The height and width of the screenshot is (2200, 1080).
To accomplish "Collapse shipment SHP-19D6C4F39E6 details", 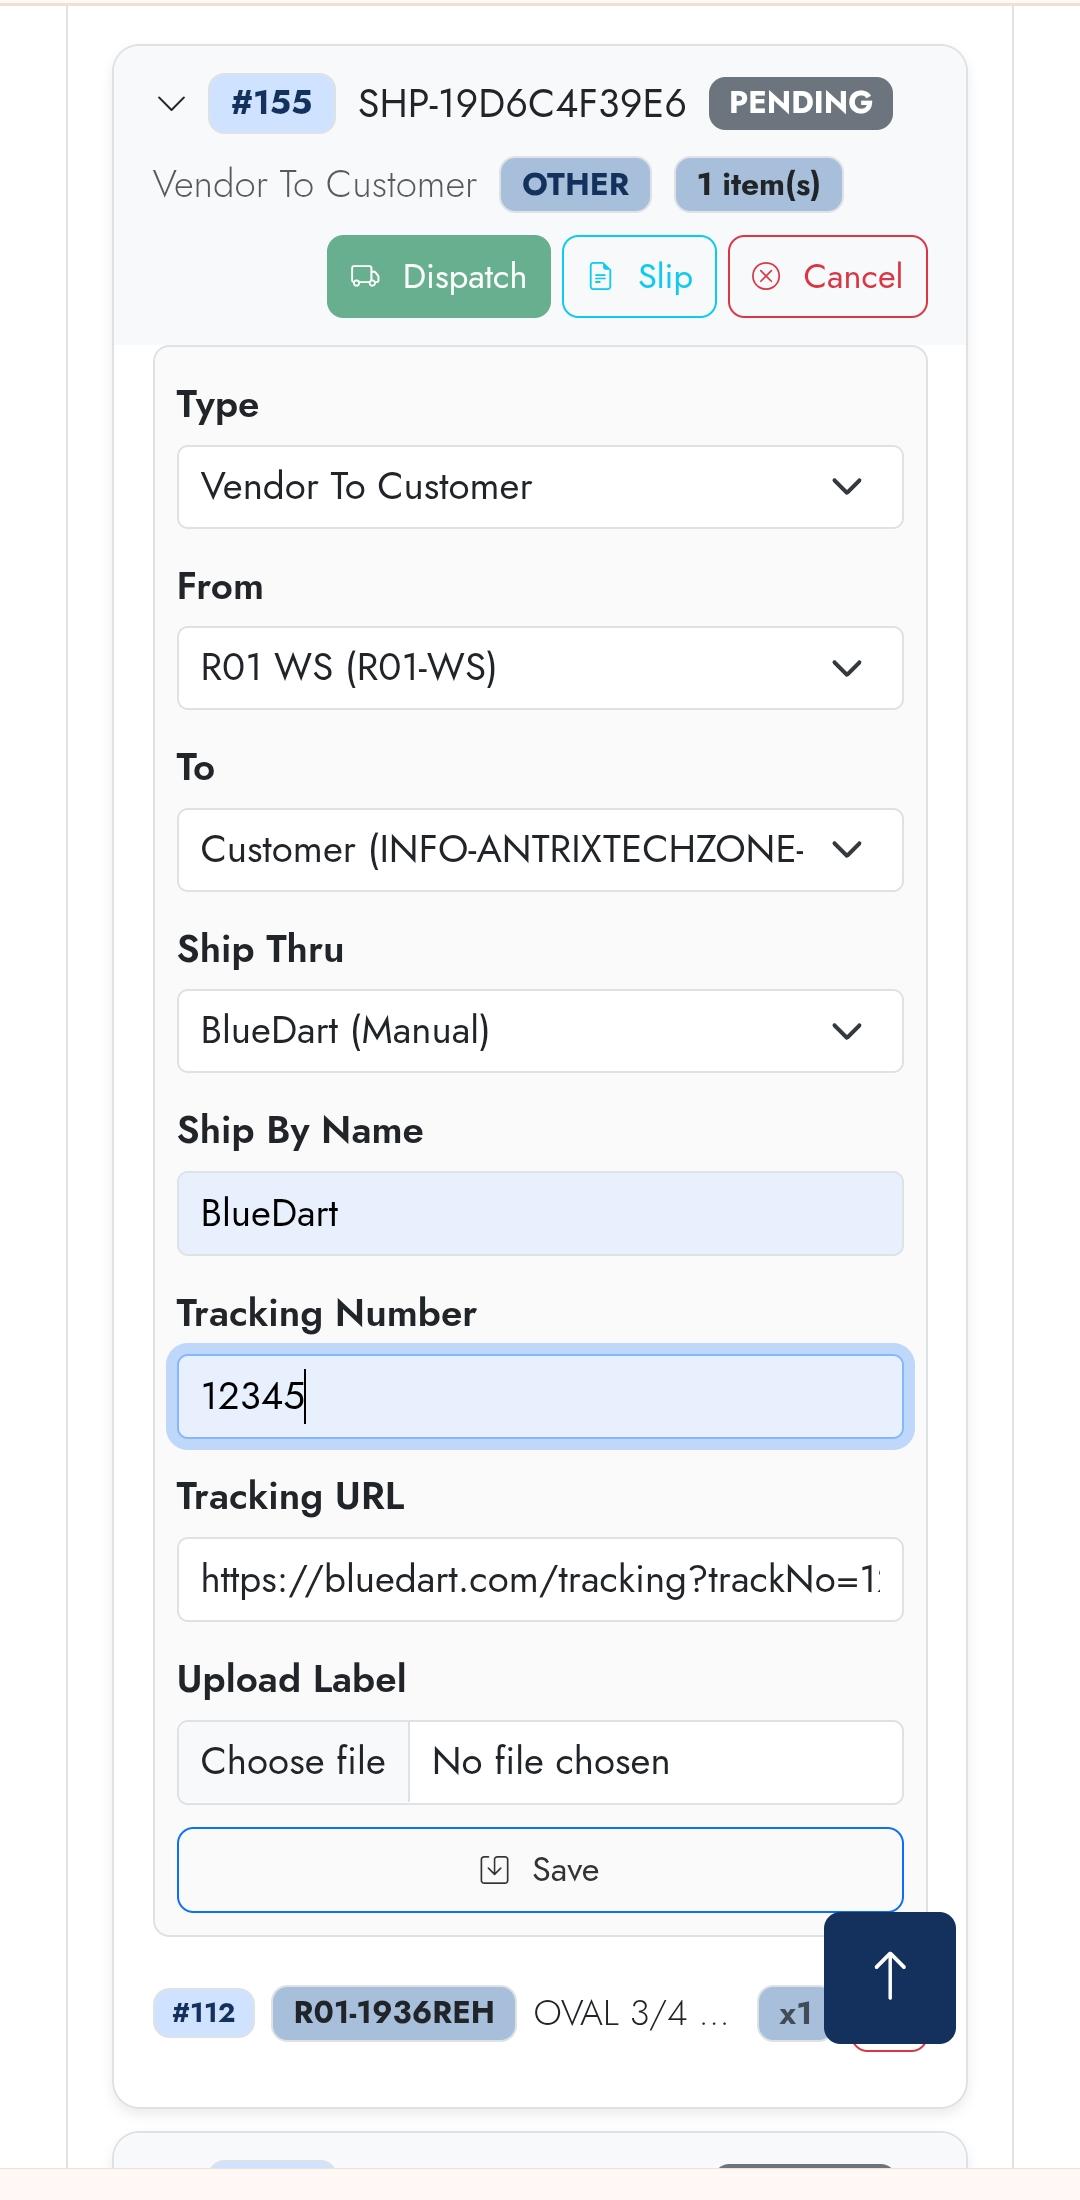I will 170,103.
